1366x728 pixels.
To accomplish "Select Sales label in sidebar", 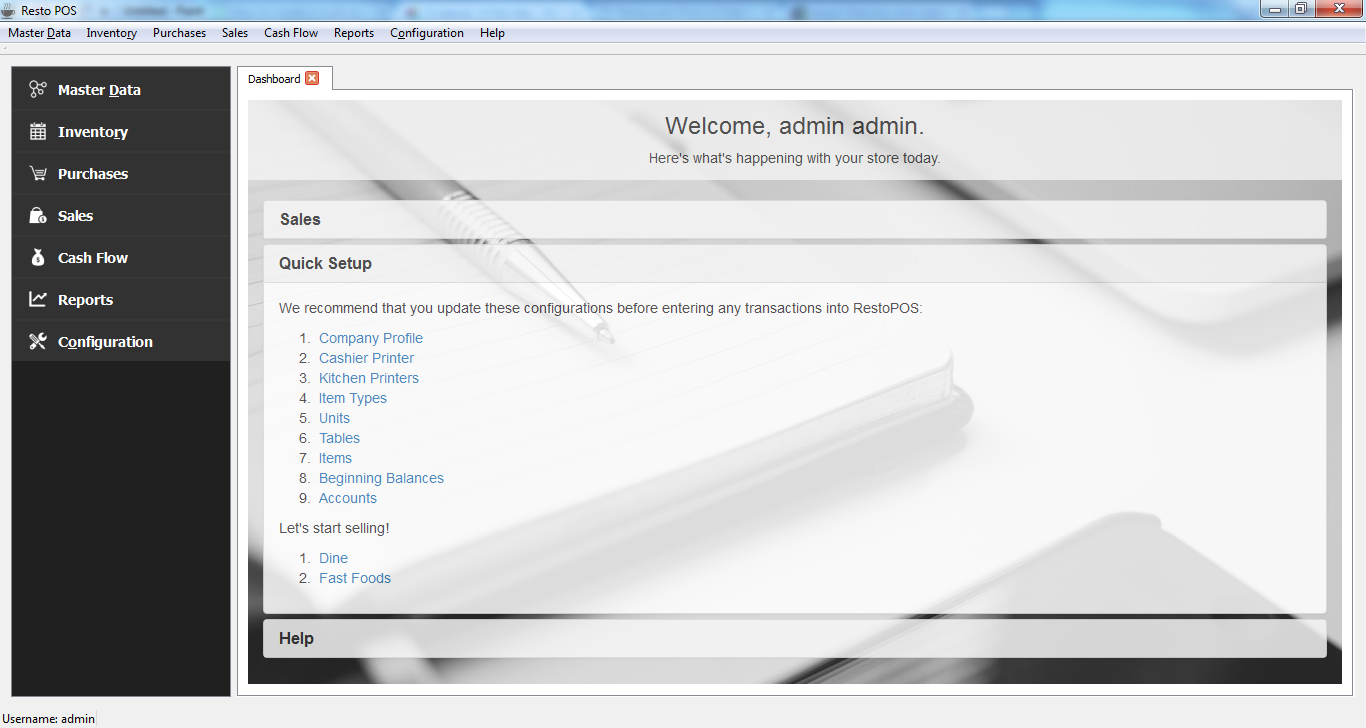I will coord(75,216).
